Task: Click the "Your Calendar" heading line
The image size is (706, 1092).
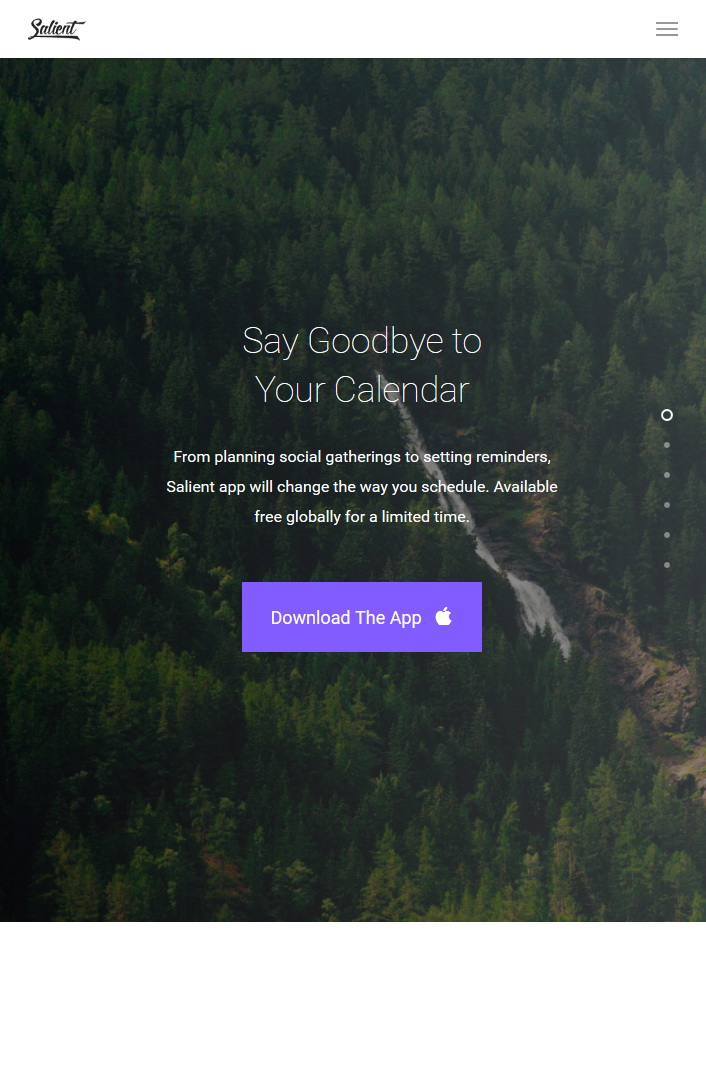Action: [x=362, y=389]
